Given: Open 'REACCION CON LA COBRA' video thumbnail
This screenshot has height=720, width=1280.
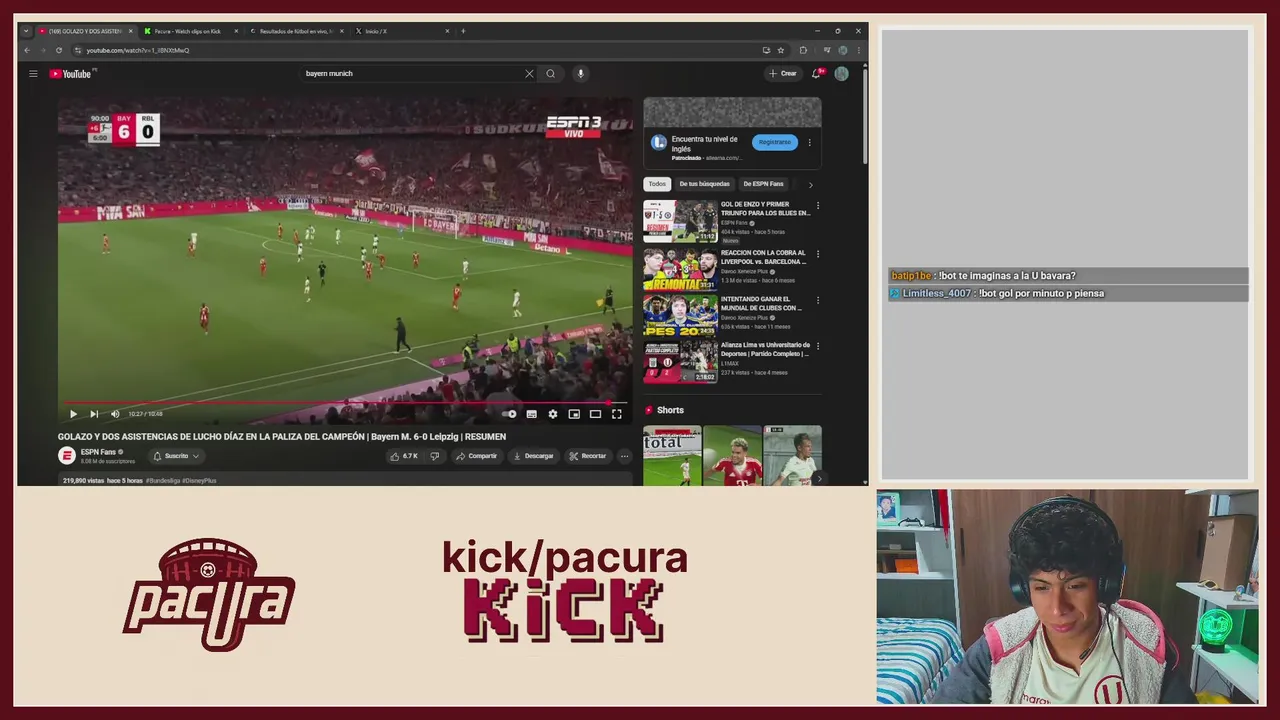Looking at the screenshot, I should click(x=680, y=269).
